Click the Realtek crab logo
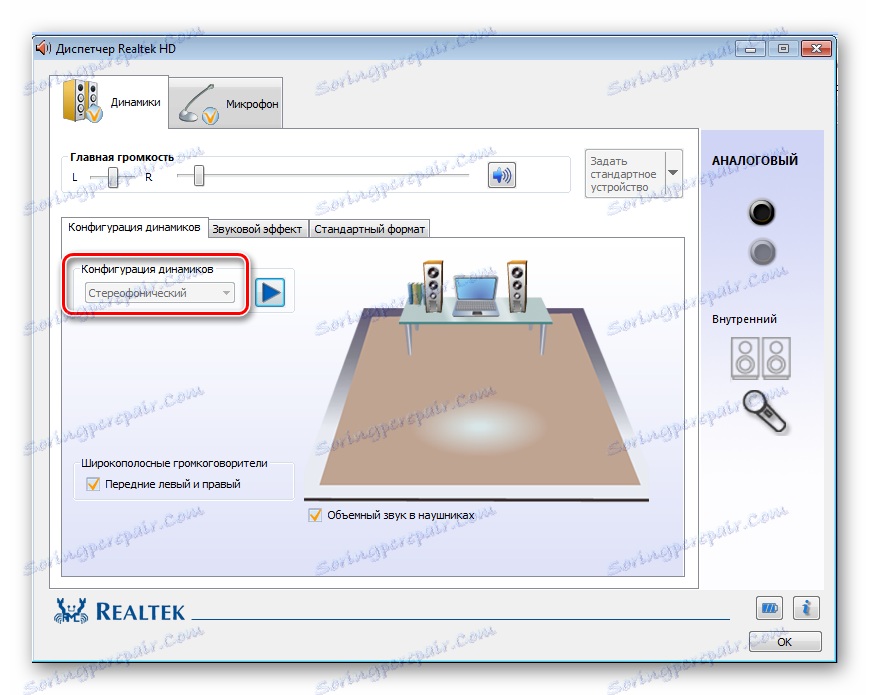This screenshot has width=870, height=695. pos(71,611)
